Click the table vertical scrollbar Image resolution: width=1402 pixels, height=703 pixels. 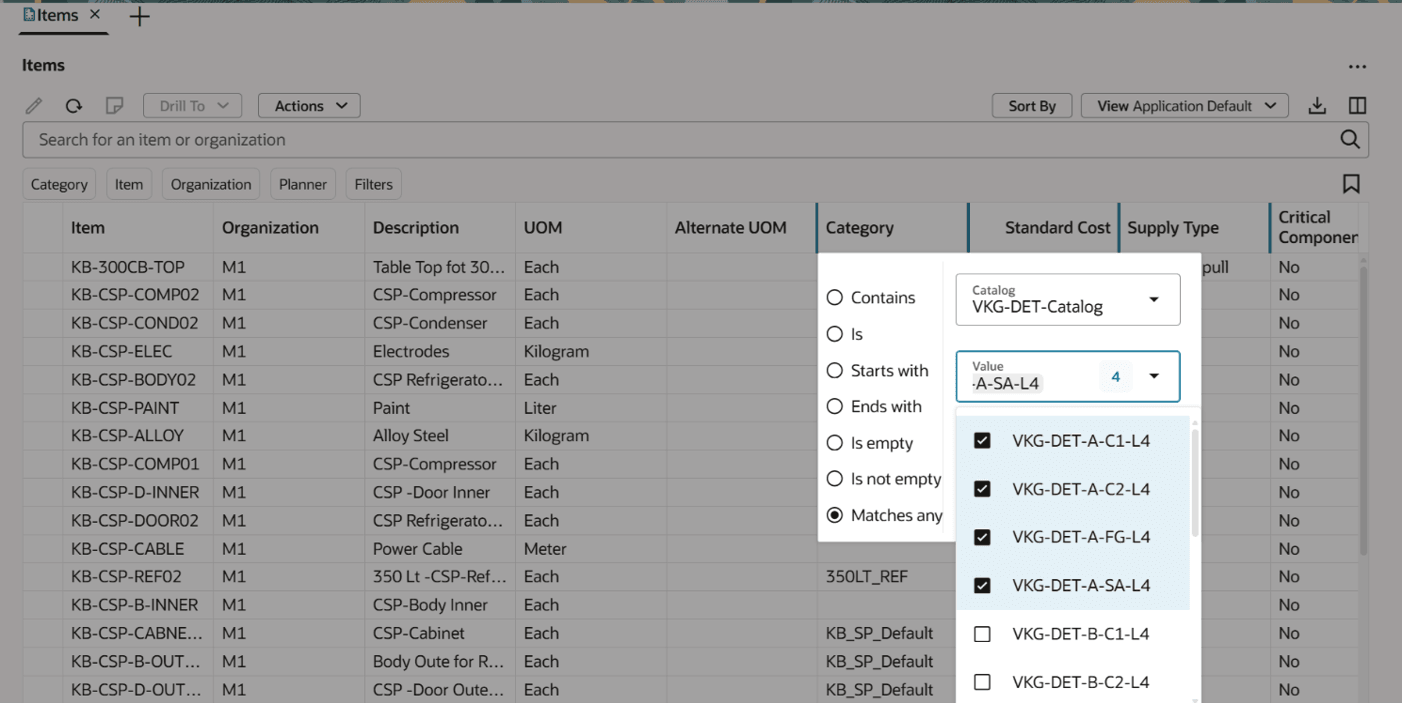point(1362,410)
